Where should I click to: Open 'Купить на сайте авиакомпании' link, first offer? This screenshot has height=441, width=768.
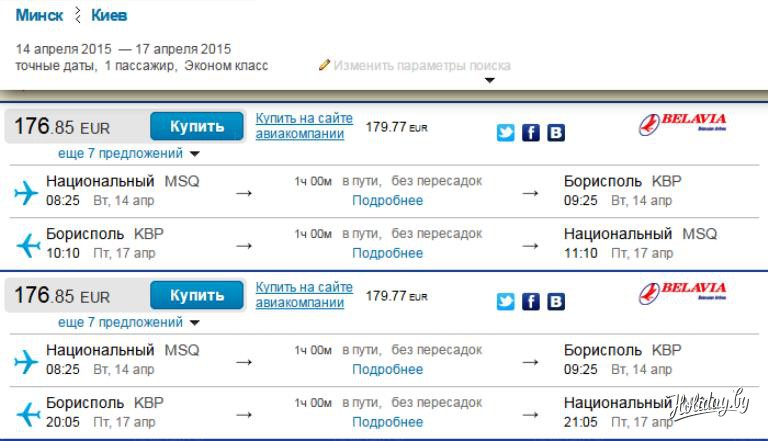pos(304,126)
